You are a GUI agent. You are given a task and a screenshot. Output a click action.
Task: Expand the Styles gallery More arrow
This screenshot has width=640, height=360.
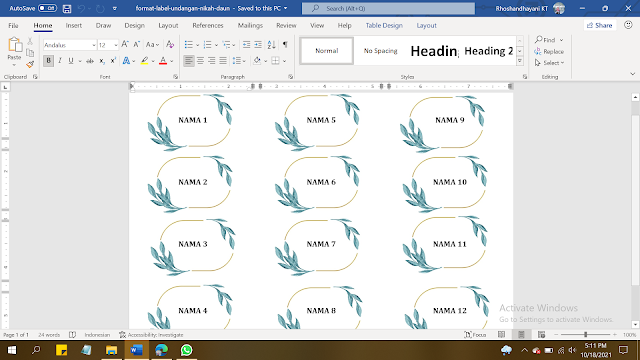(520, 61)
